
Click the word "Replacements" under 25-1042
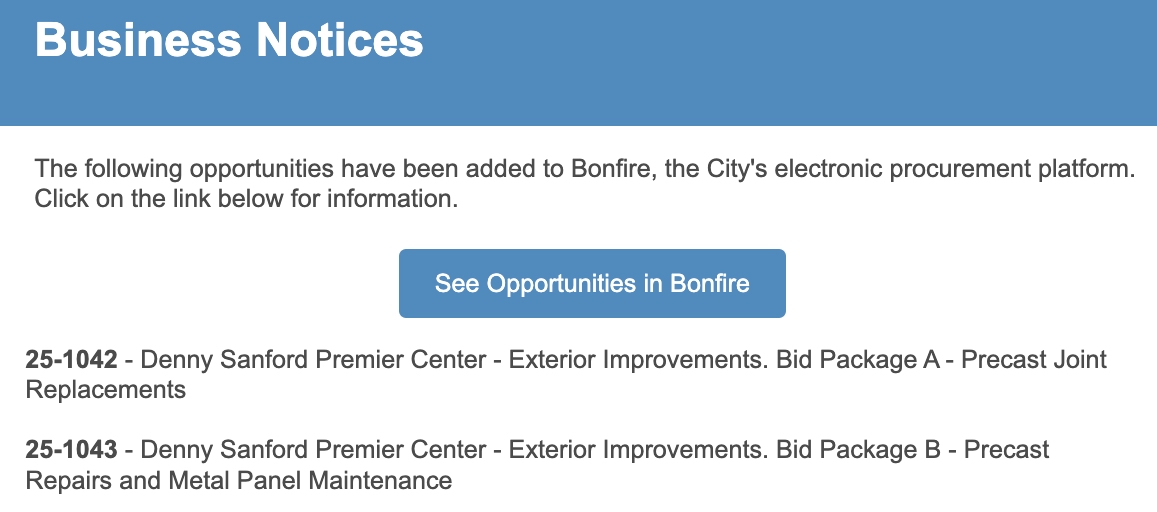pyautogui.click(x=106, y=390)
